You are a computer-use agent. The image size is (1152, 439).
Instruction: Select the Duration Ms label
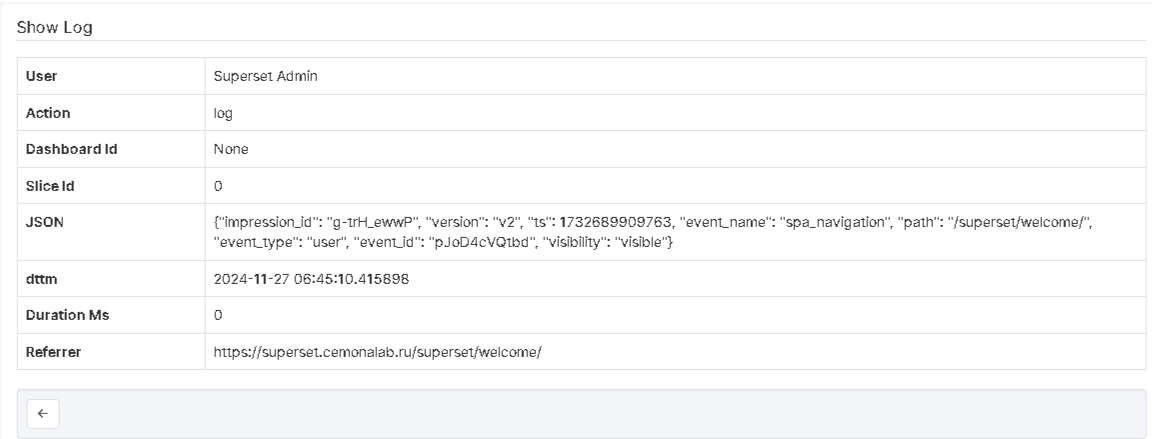pyautogui.click(x=67, y=315)
